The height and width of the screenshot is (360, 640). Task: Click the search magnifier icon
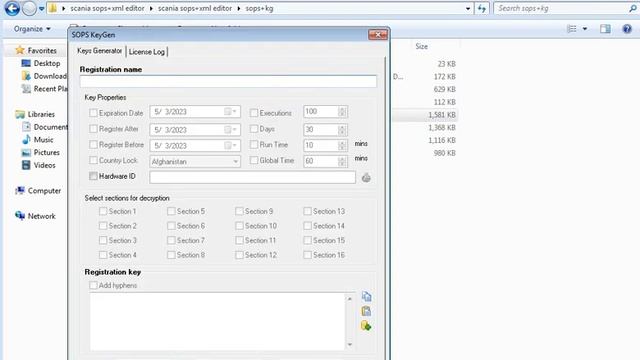632,8
